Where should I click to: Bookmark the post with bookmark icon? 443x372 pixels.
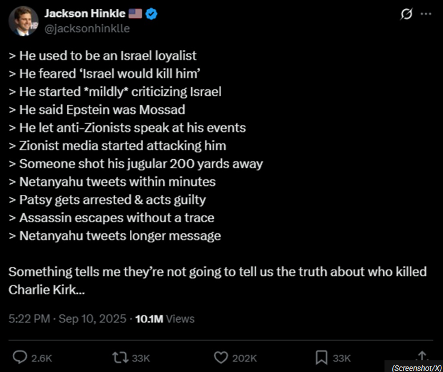[x=321, y=358]
